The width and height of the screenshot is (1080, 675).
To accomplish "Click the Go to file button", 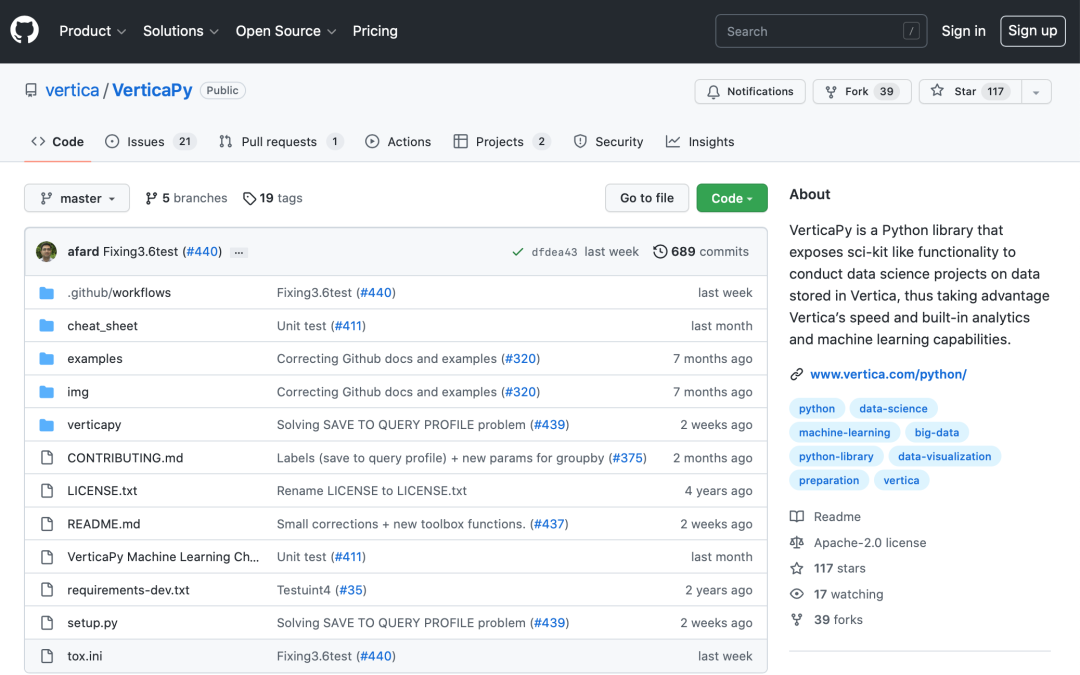I will [x=647, y=198].
